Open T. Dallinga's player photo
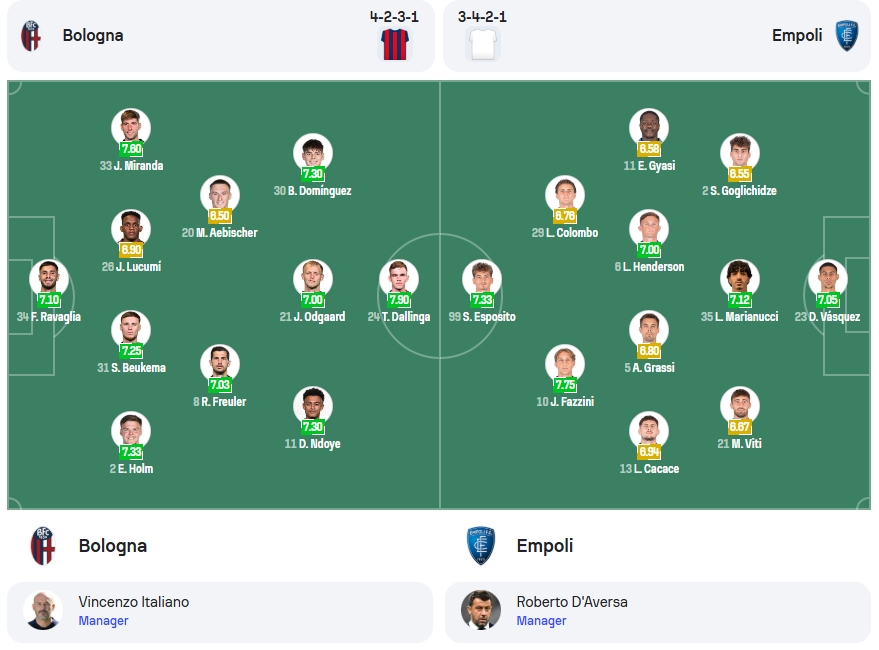879x650 pixels. pos(399,279)
